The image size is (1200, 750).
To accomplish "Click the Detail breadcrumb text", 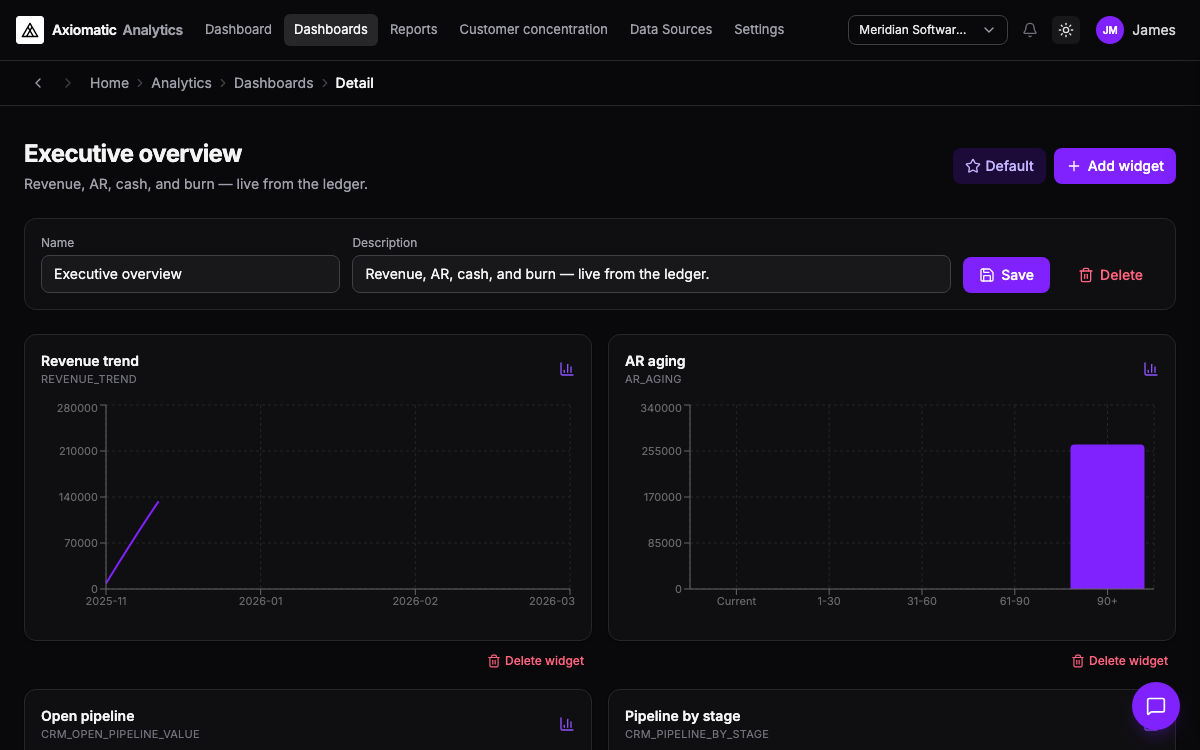I will 355,83.
